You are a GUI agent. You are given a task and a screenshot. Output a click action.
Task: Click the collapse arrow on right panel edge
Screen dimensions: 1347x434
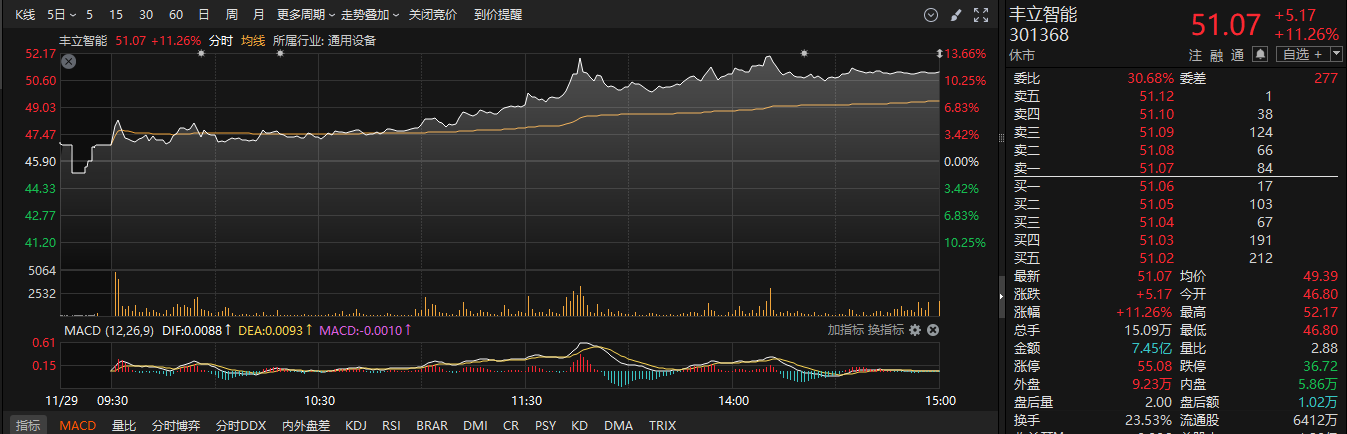(x=1001, y=296)
